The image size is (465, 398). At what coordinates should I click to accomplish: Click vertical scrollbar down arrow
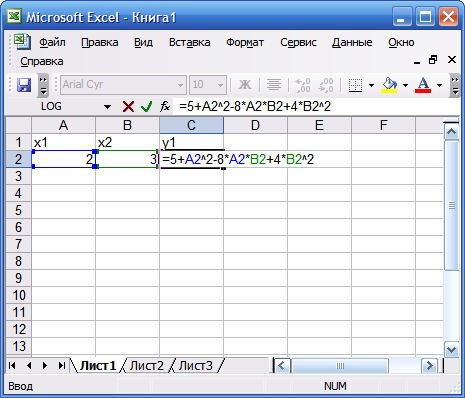[x=452, y=350]
